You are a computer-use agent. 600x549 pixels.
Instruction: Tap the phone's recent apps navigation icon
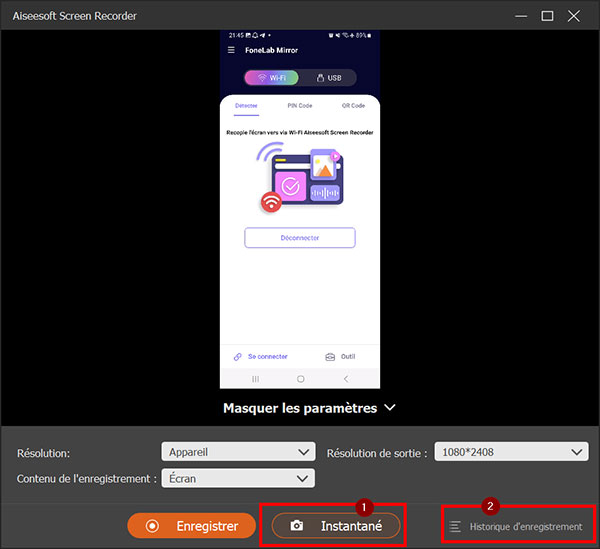pyautogui.click(x=255, y=379)
